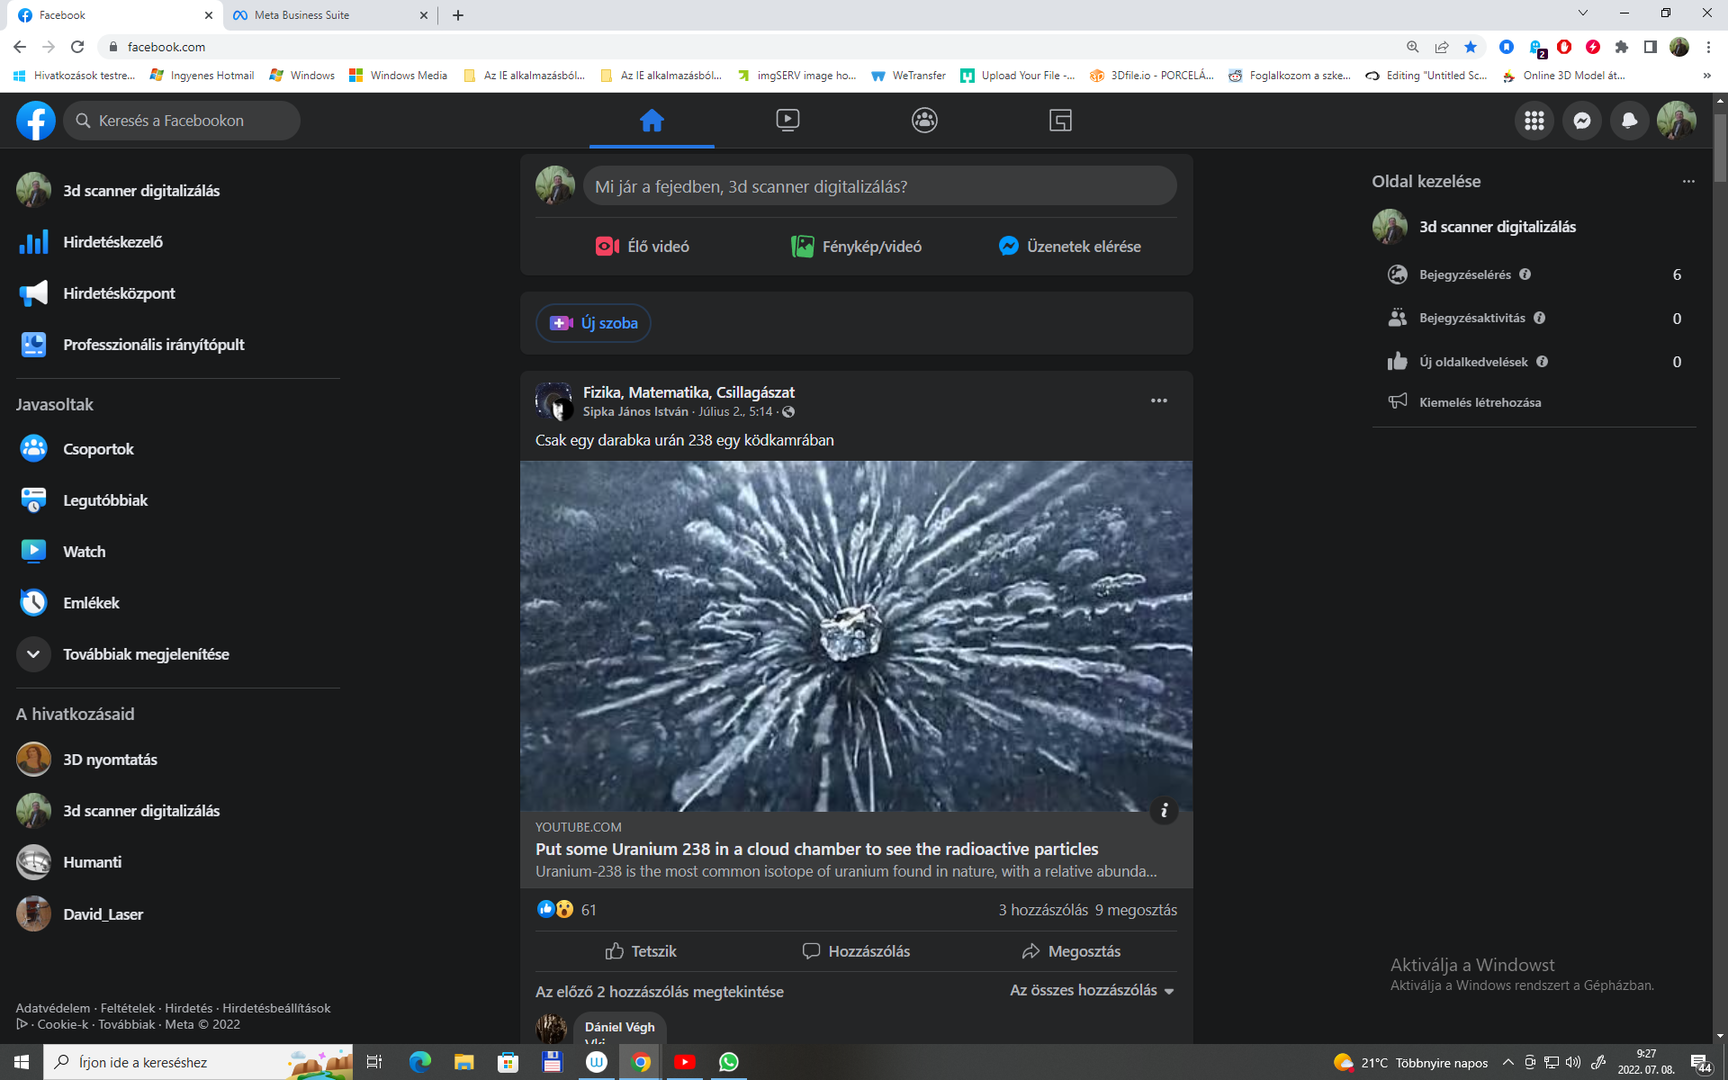The image size is (1728, 1080).
Task: Click the Groups icon in top navigation
Action: (x=924, y=120)
